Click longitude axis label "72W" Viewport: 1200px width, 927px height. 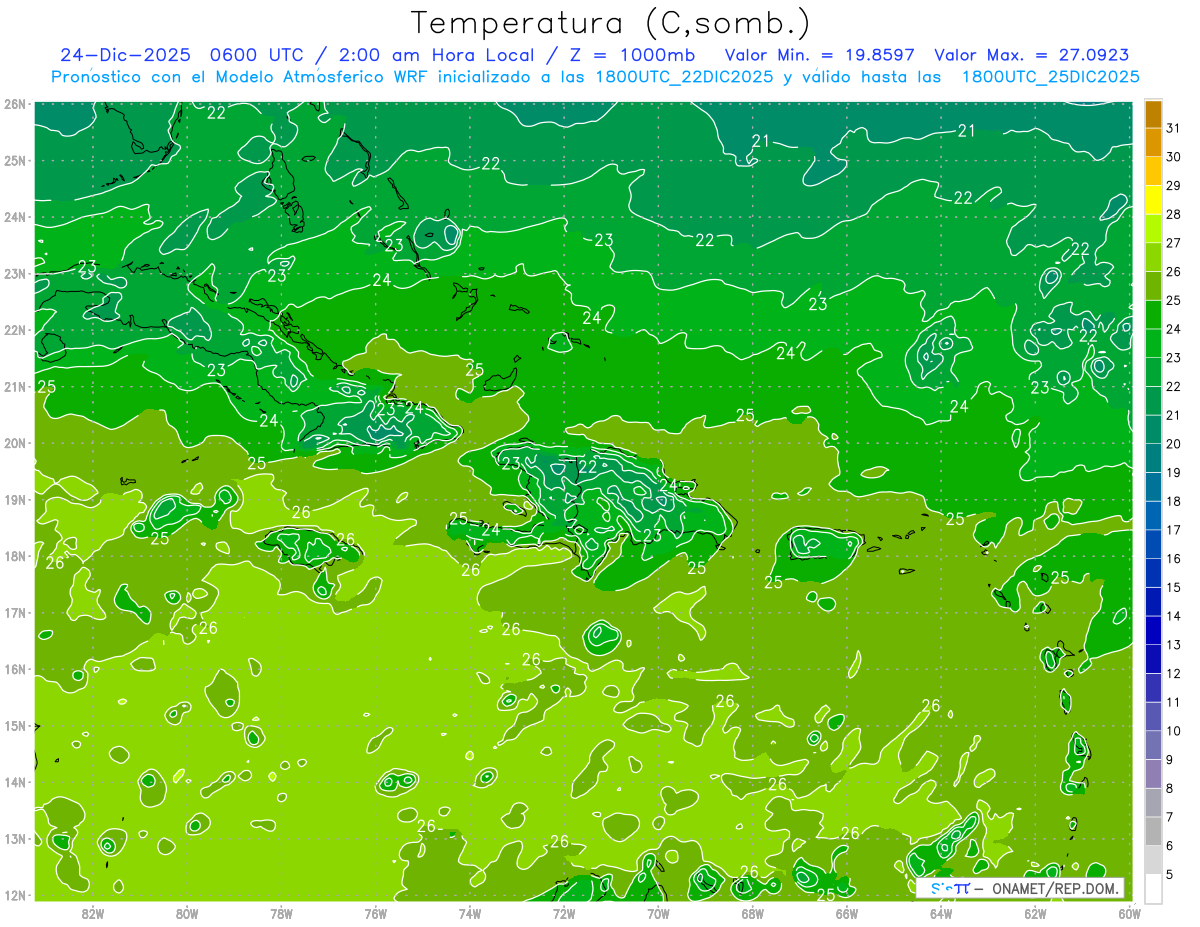[564, 914]
